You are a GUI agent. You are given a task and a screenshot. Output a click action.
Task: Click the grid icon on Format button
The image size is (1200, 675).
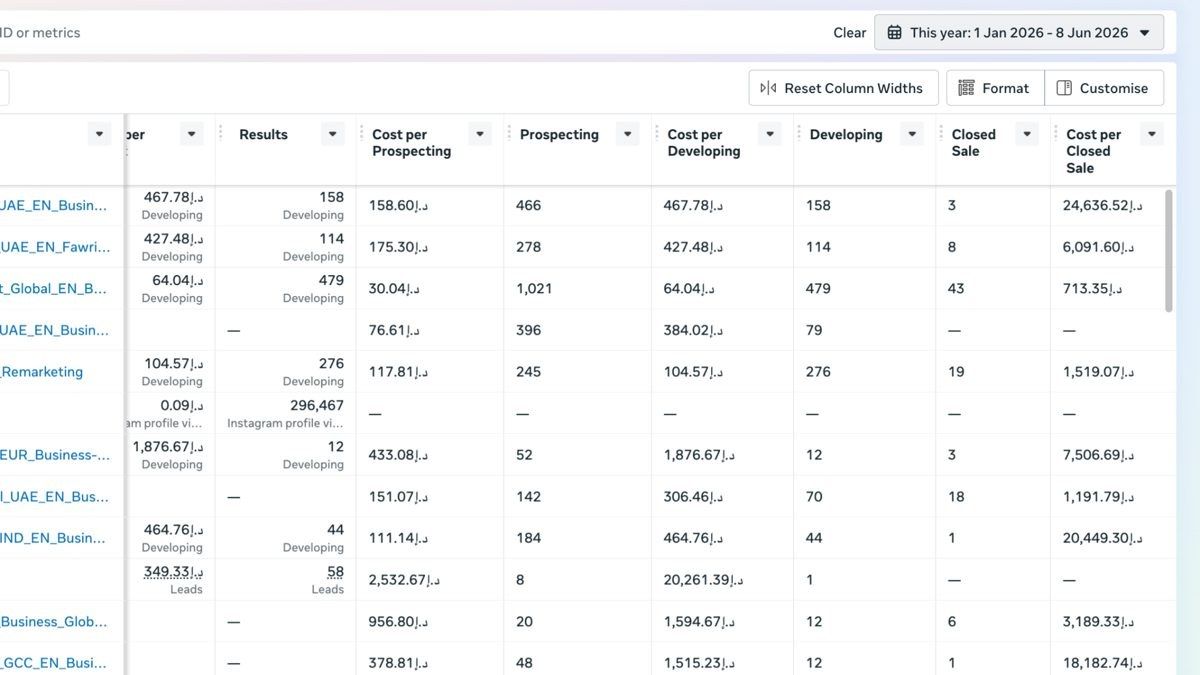coord(966,88)
